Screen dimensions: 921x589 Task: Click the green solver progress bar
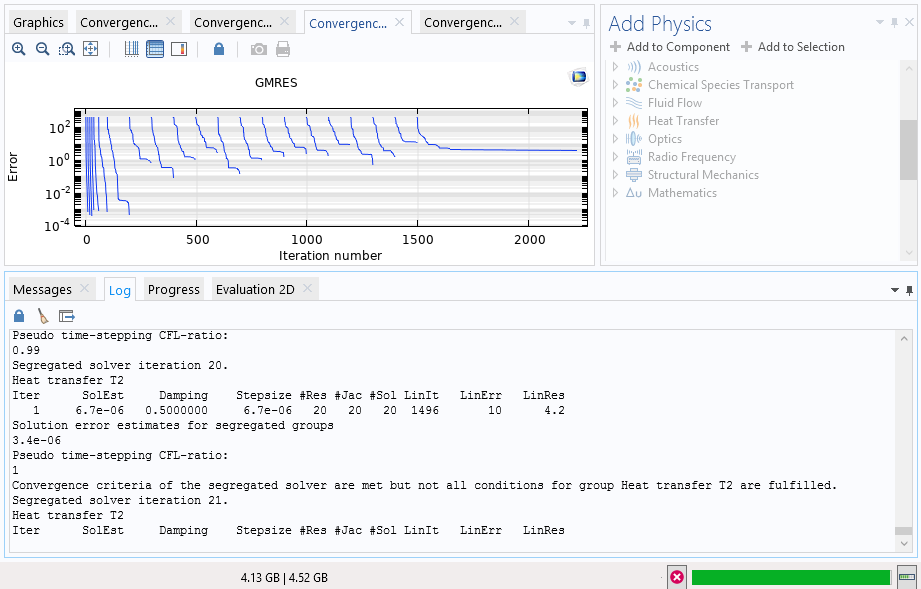[x=790, y=577]
